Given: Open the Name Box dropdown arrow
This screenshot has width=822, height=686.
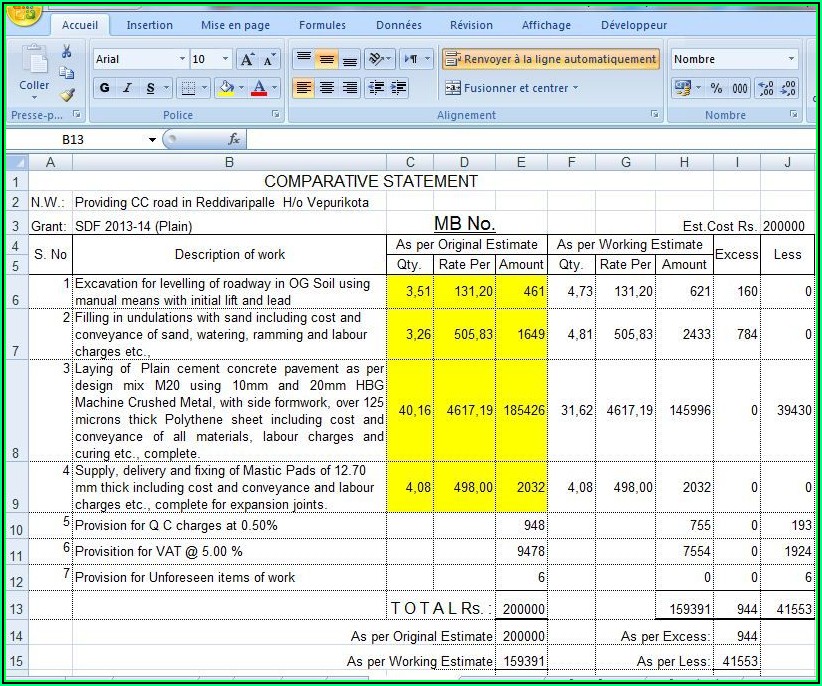Looking at the screenshot, I should tap(152, 140).
